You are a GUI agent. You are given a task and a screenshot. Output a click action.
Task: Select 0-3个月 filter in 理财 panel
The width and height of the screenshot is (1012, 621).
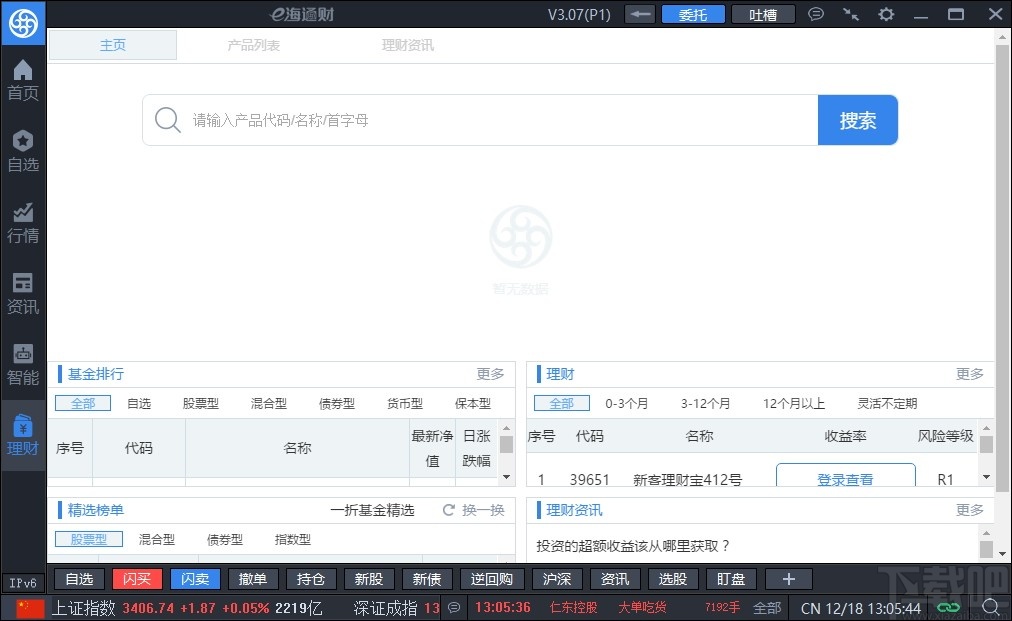(627, 403)
